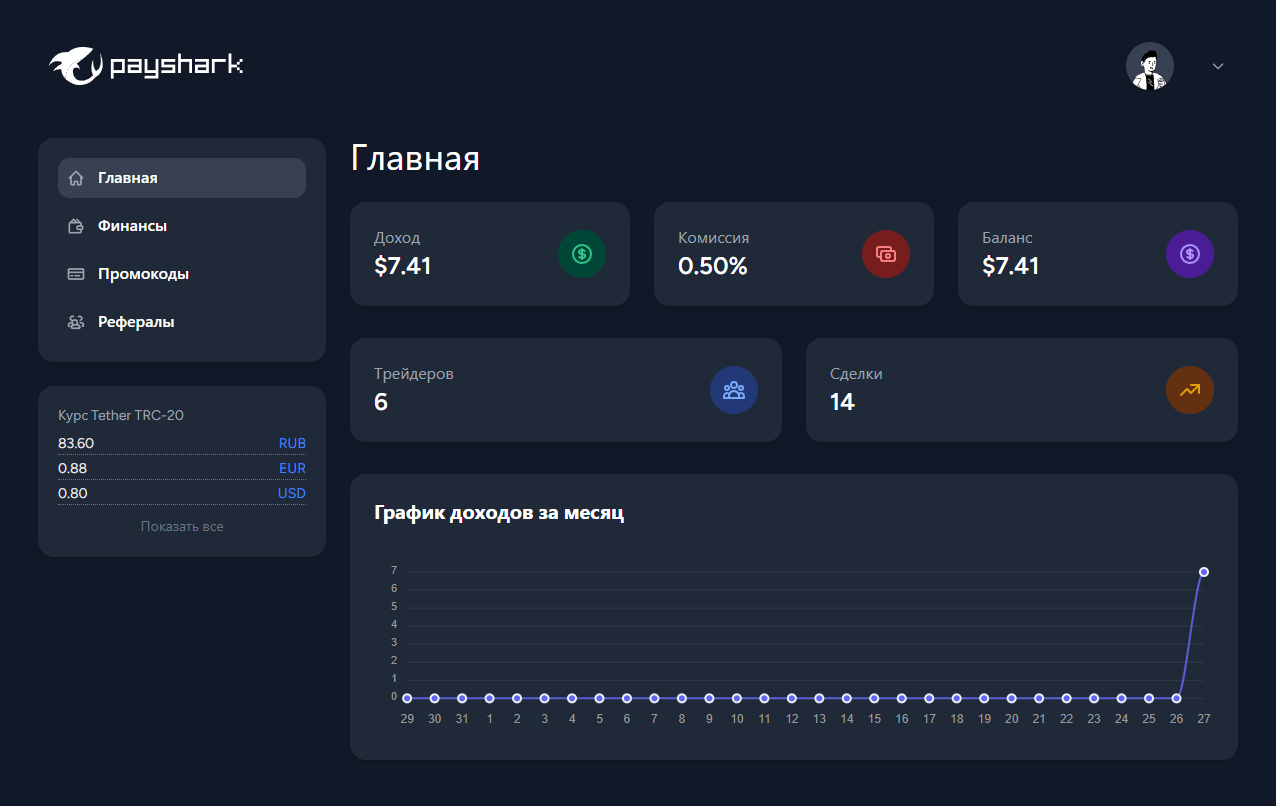Click the red commission money icon

(x=886, y=254)
